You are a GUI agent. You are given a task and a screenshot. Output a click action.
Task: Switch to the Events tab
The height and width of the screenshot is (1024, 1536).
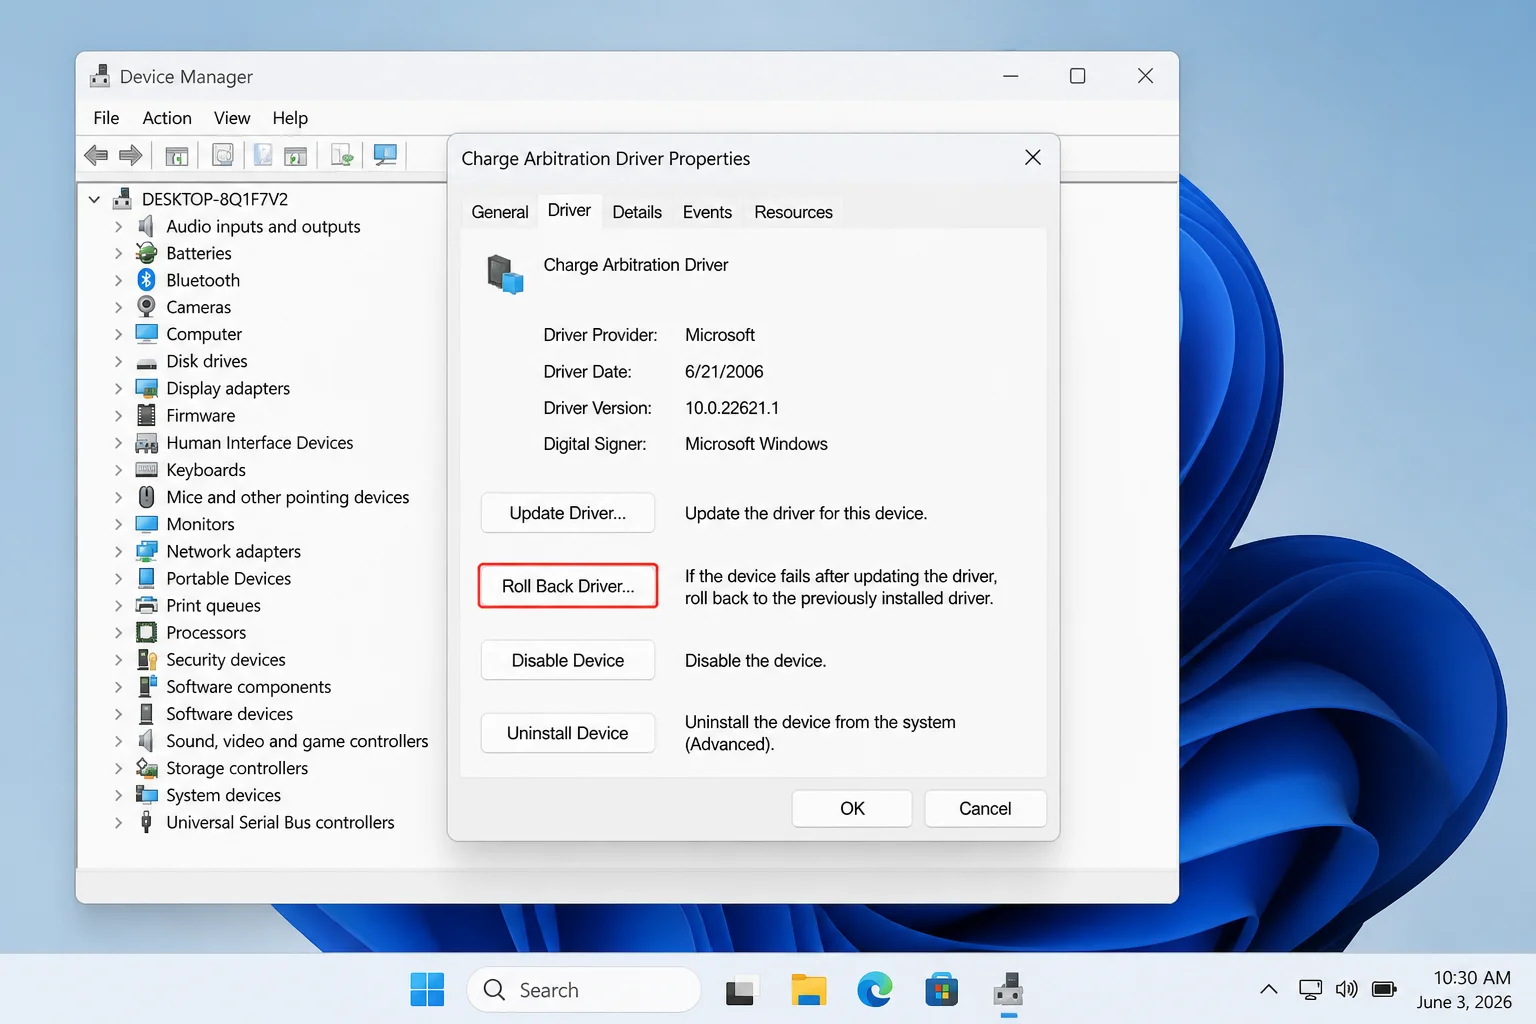tap(707, 212)
